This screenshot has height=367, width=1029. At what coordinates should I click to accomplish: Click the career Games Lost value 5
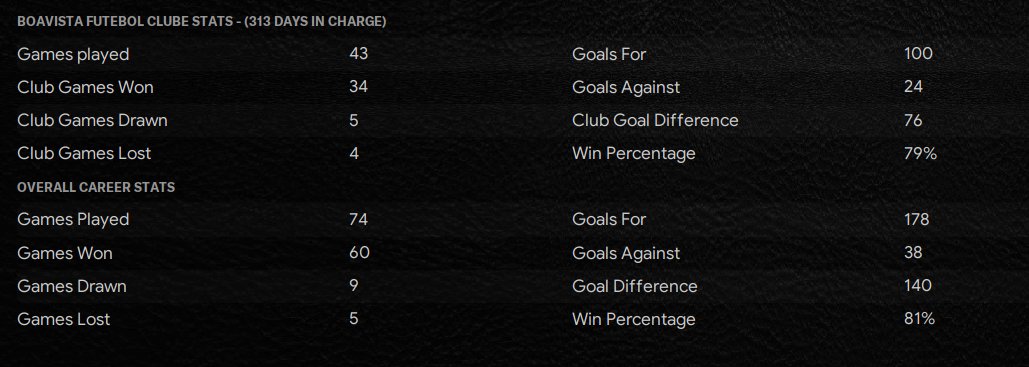coord(354,319)
